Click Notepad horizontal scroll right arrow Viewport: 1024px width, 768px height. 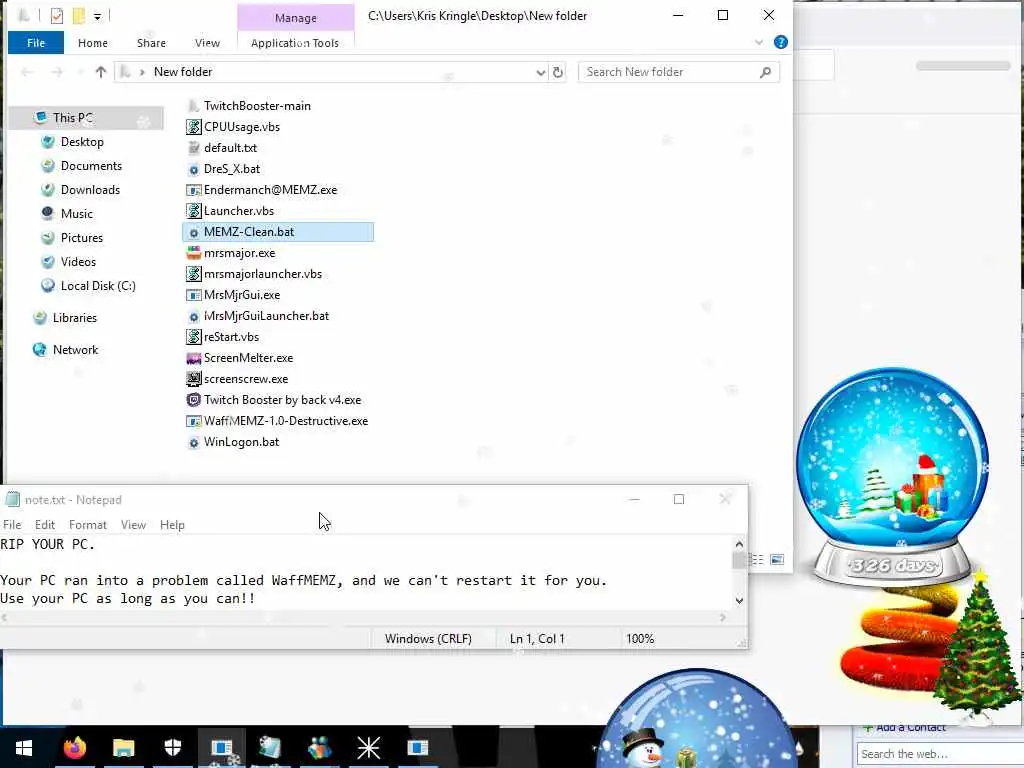point(722,617)
